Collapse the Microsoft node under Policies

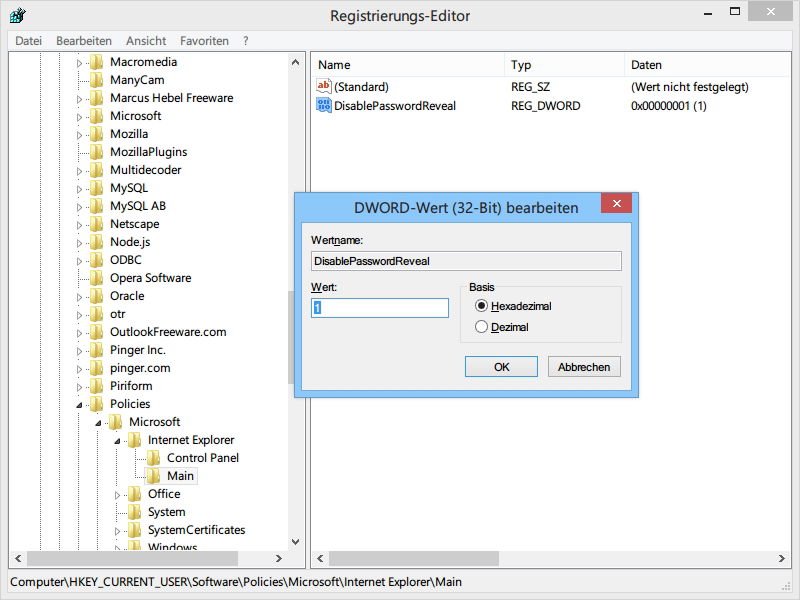(x=98, y=423)
